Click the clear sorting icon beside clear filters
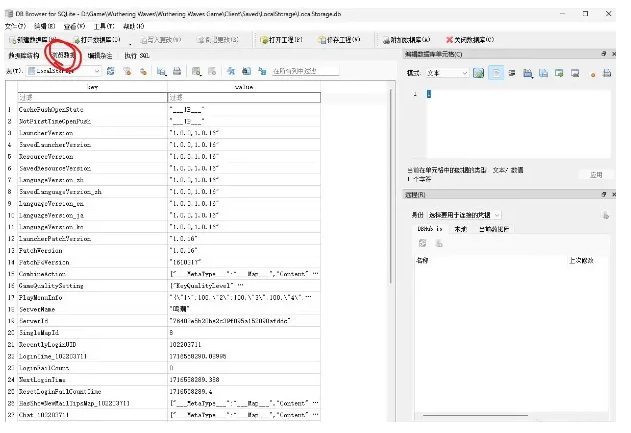Image resolution: width=631 pixels, height=433 pixels. coord(143,71)
